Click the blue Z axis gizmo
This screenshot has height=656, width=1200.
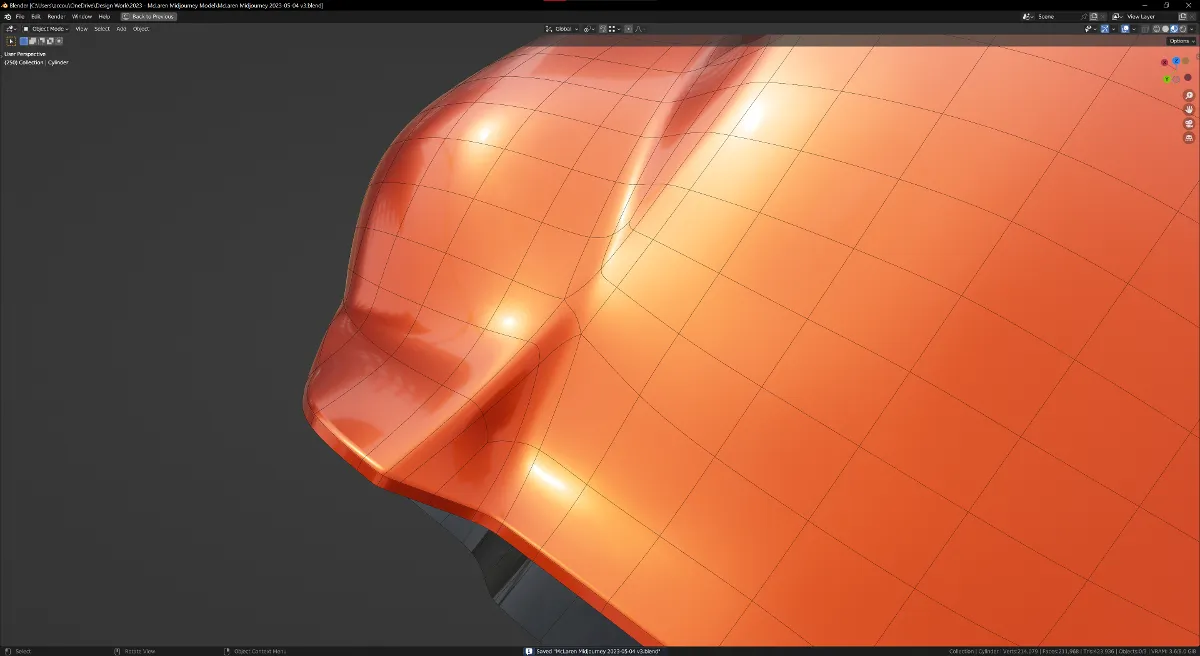click(x=1176, y=61)
